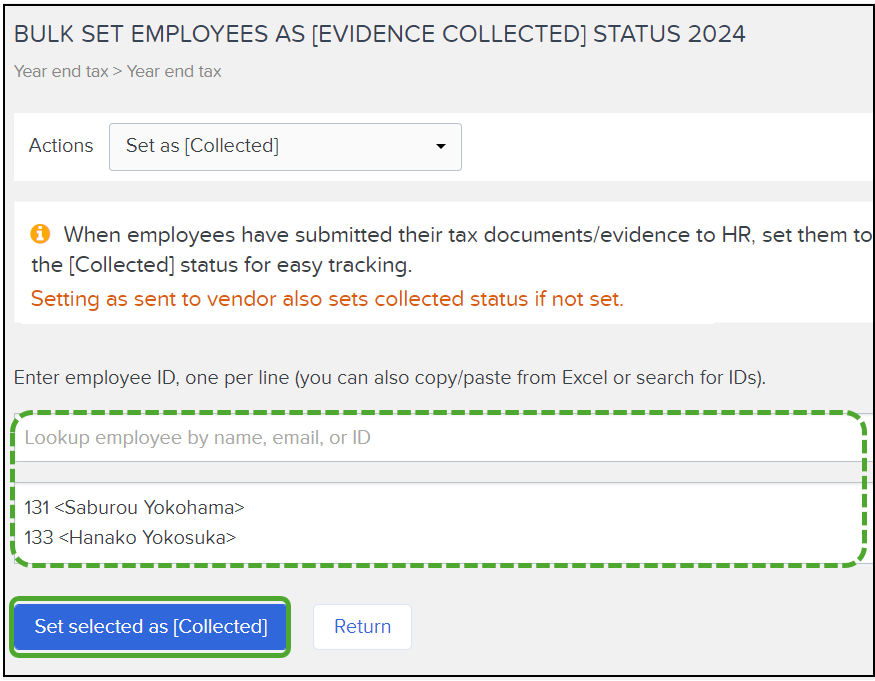
Task: Select the 133 Hanako Yokosuka line
Action: tap(130, 538)
